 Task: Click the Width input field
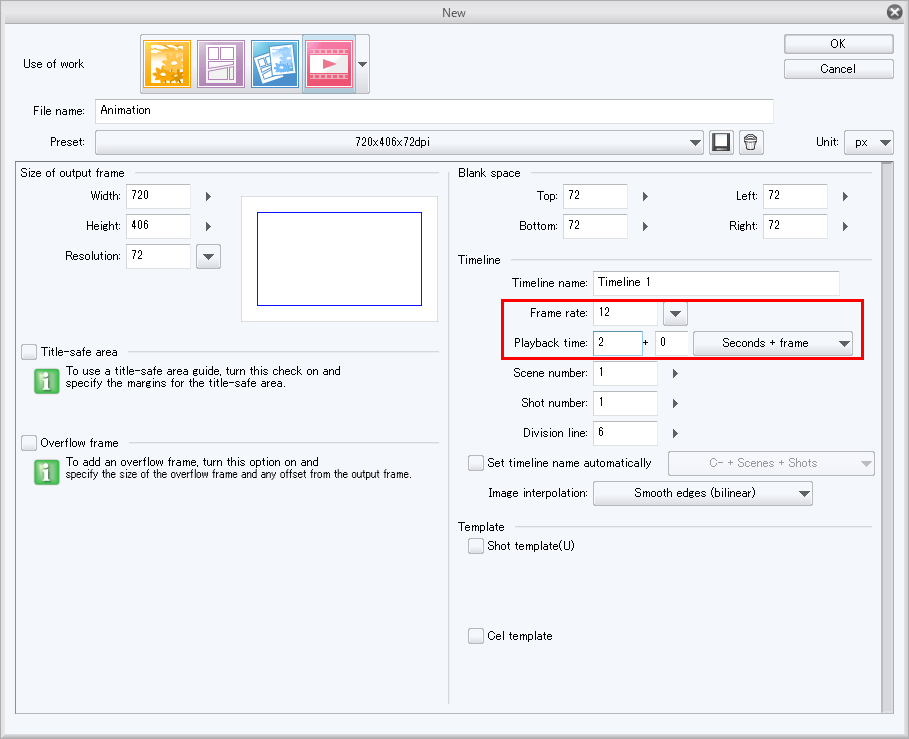point(158,196)
